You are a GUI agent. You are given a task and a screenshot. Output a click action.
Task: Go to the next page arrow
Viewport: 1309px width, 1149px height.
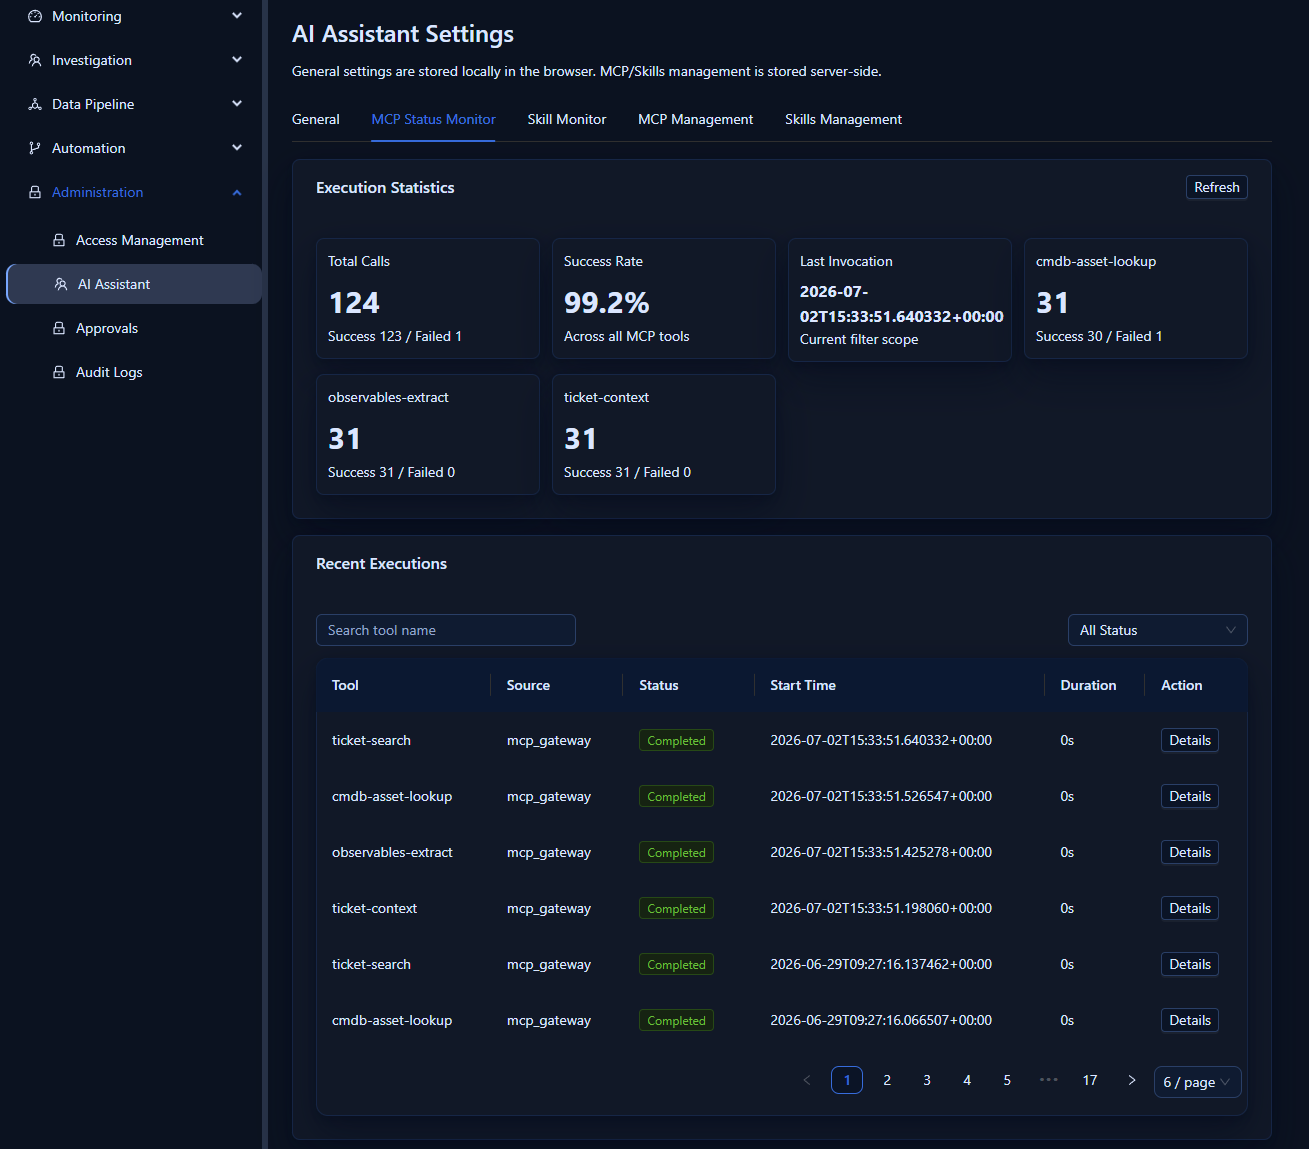pos(1132,1080)
